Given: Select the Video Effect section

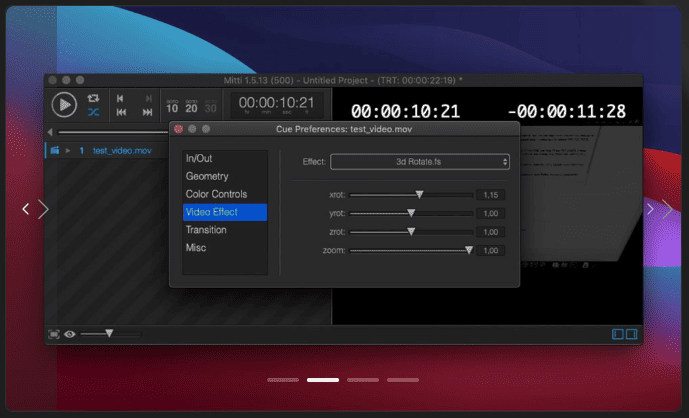Looking at the screenshot, I should click(x=225, y=212).
